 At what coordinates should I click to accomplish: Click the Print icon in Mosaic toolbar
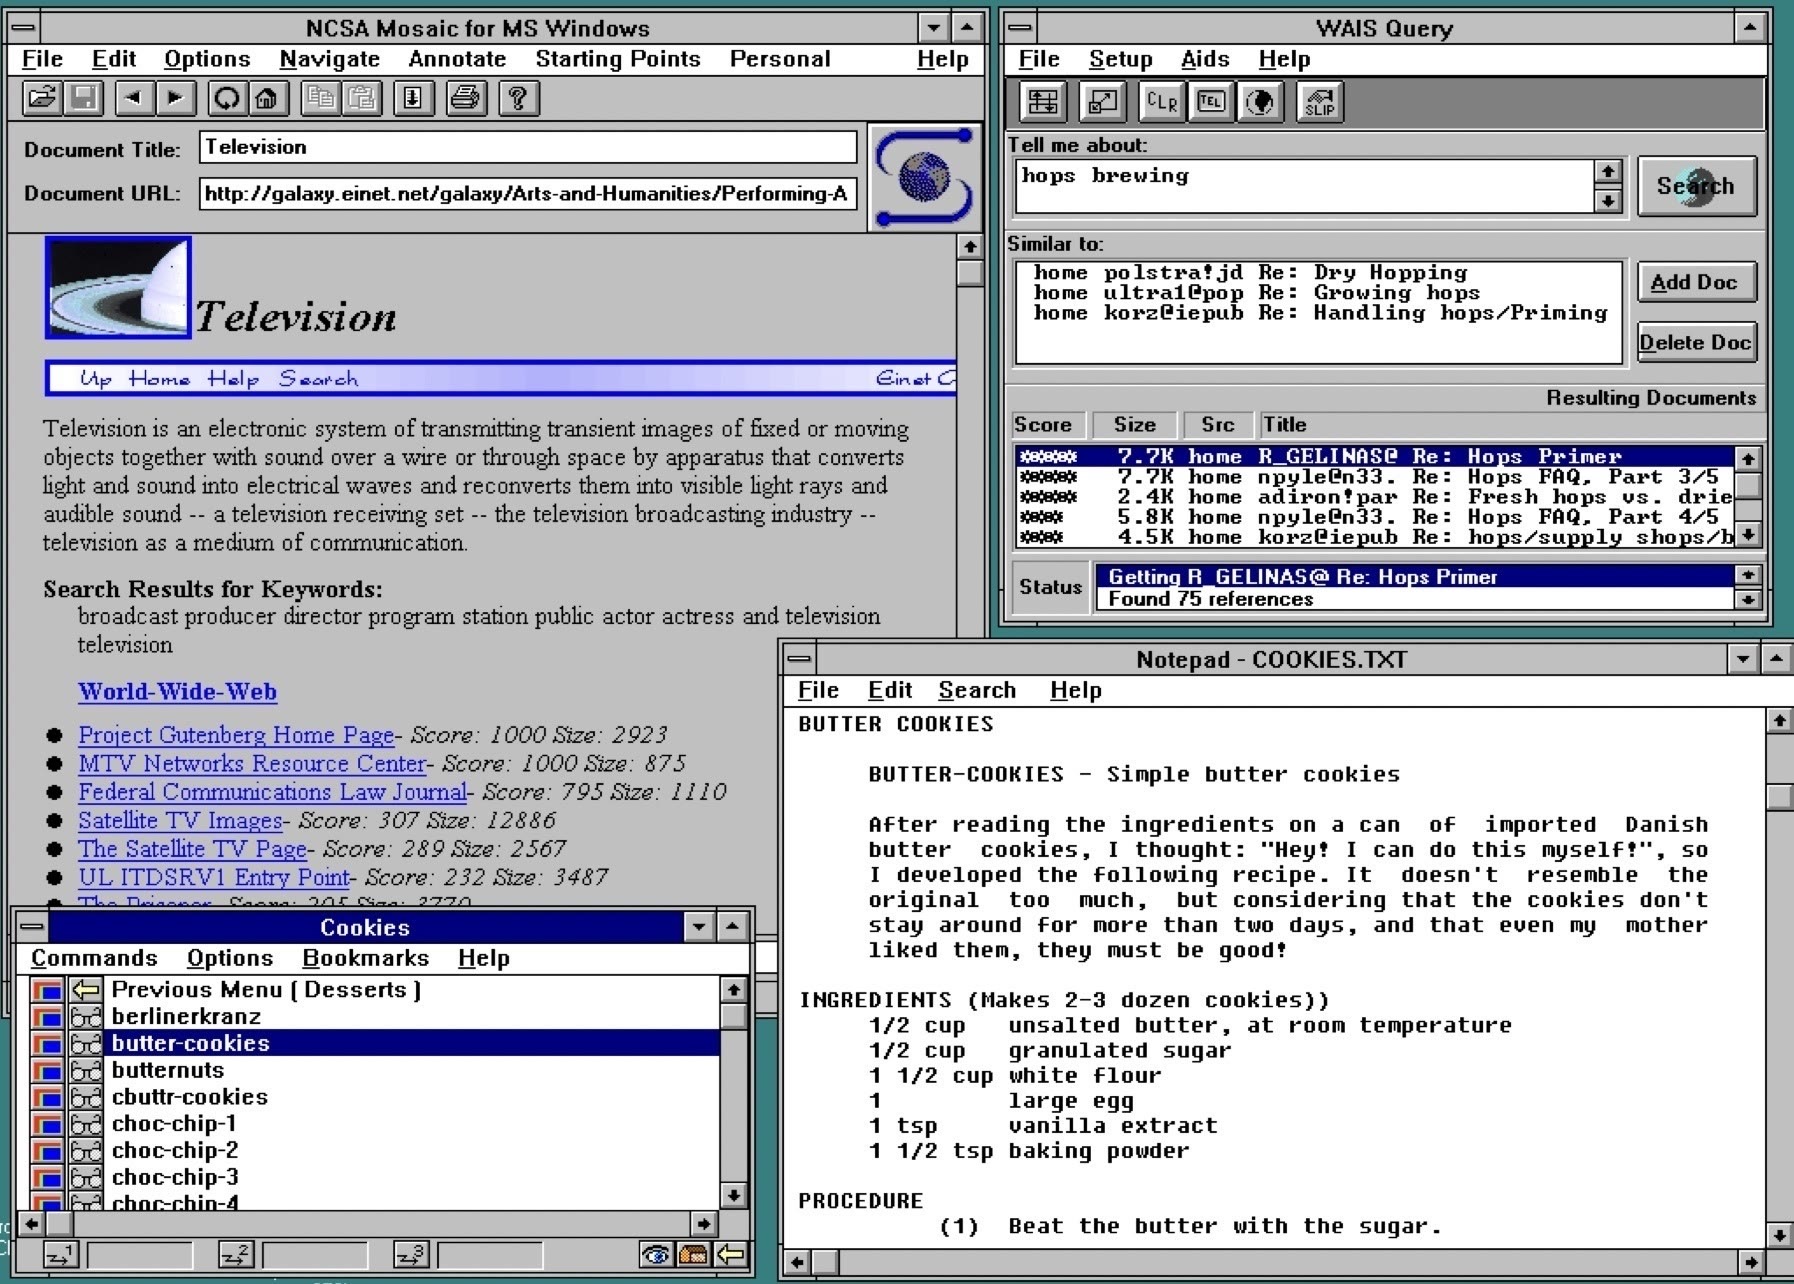point(466,98)
